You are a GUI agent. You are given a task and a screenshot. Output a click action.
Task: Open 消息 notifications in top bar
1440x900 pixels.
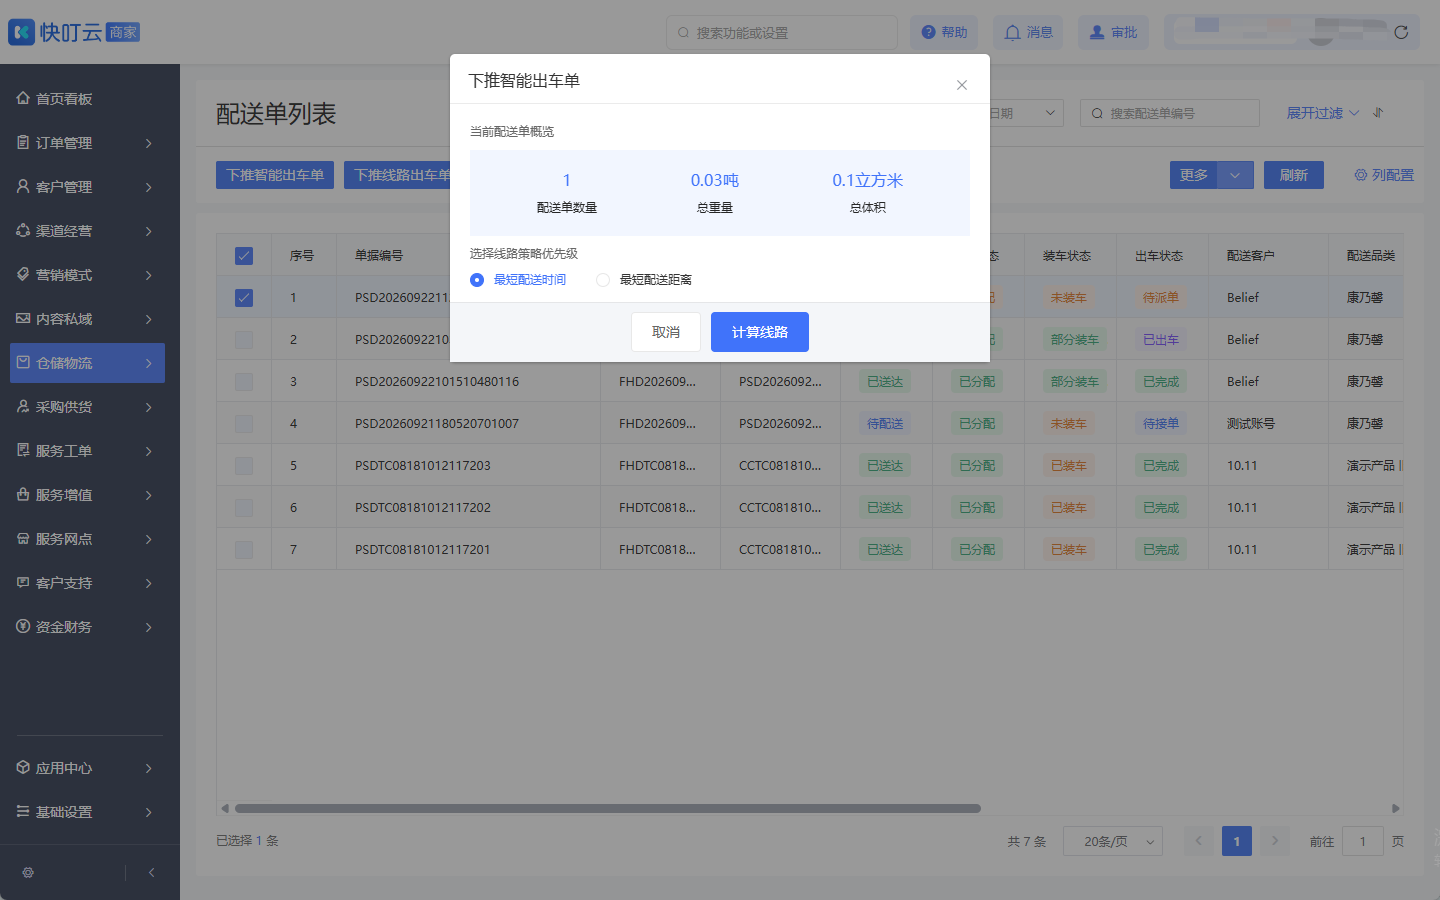pyautogui.click(x=1028, y=32)
